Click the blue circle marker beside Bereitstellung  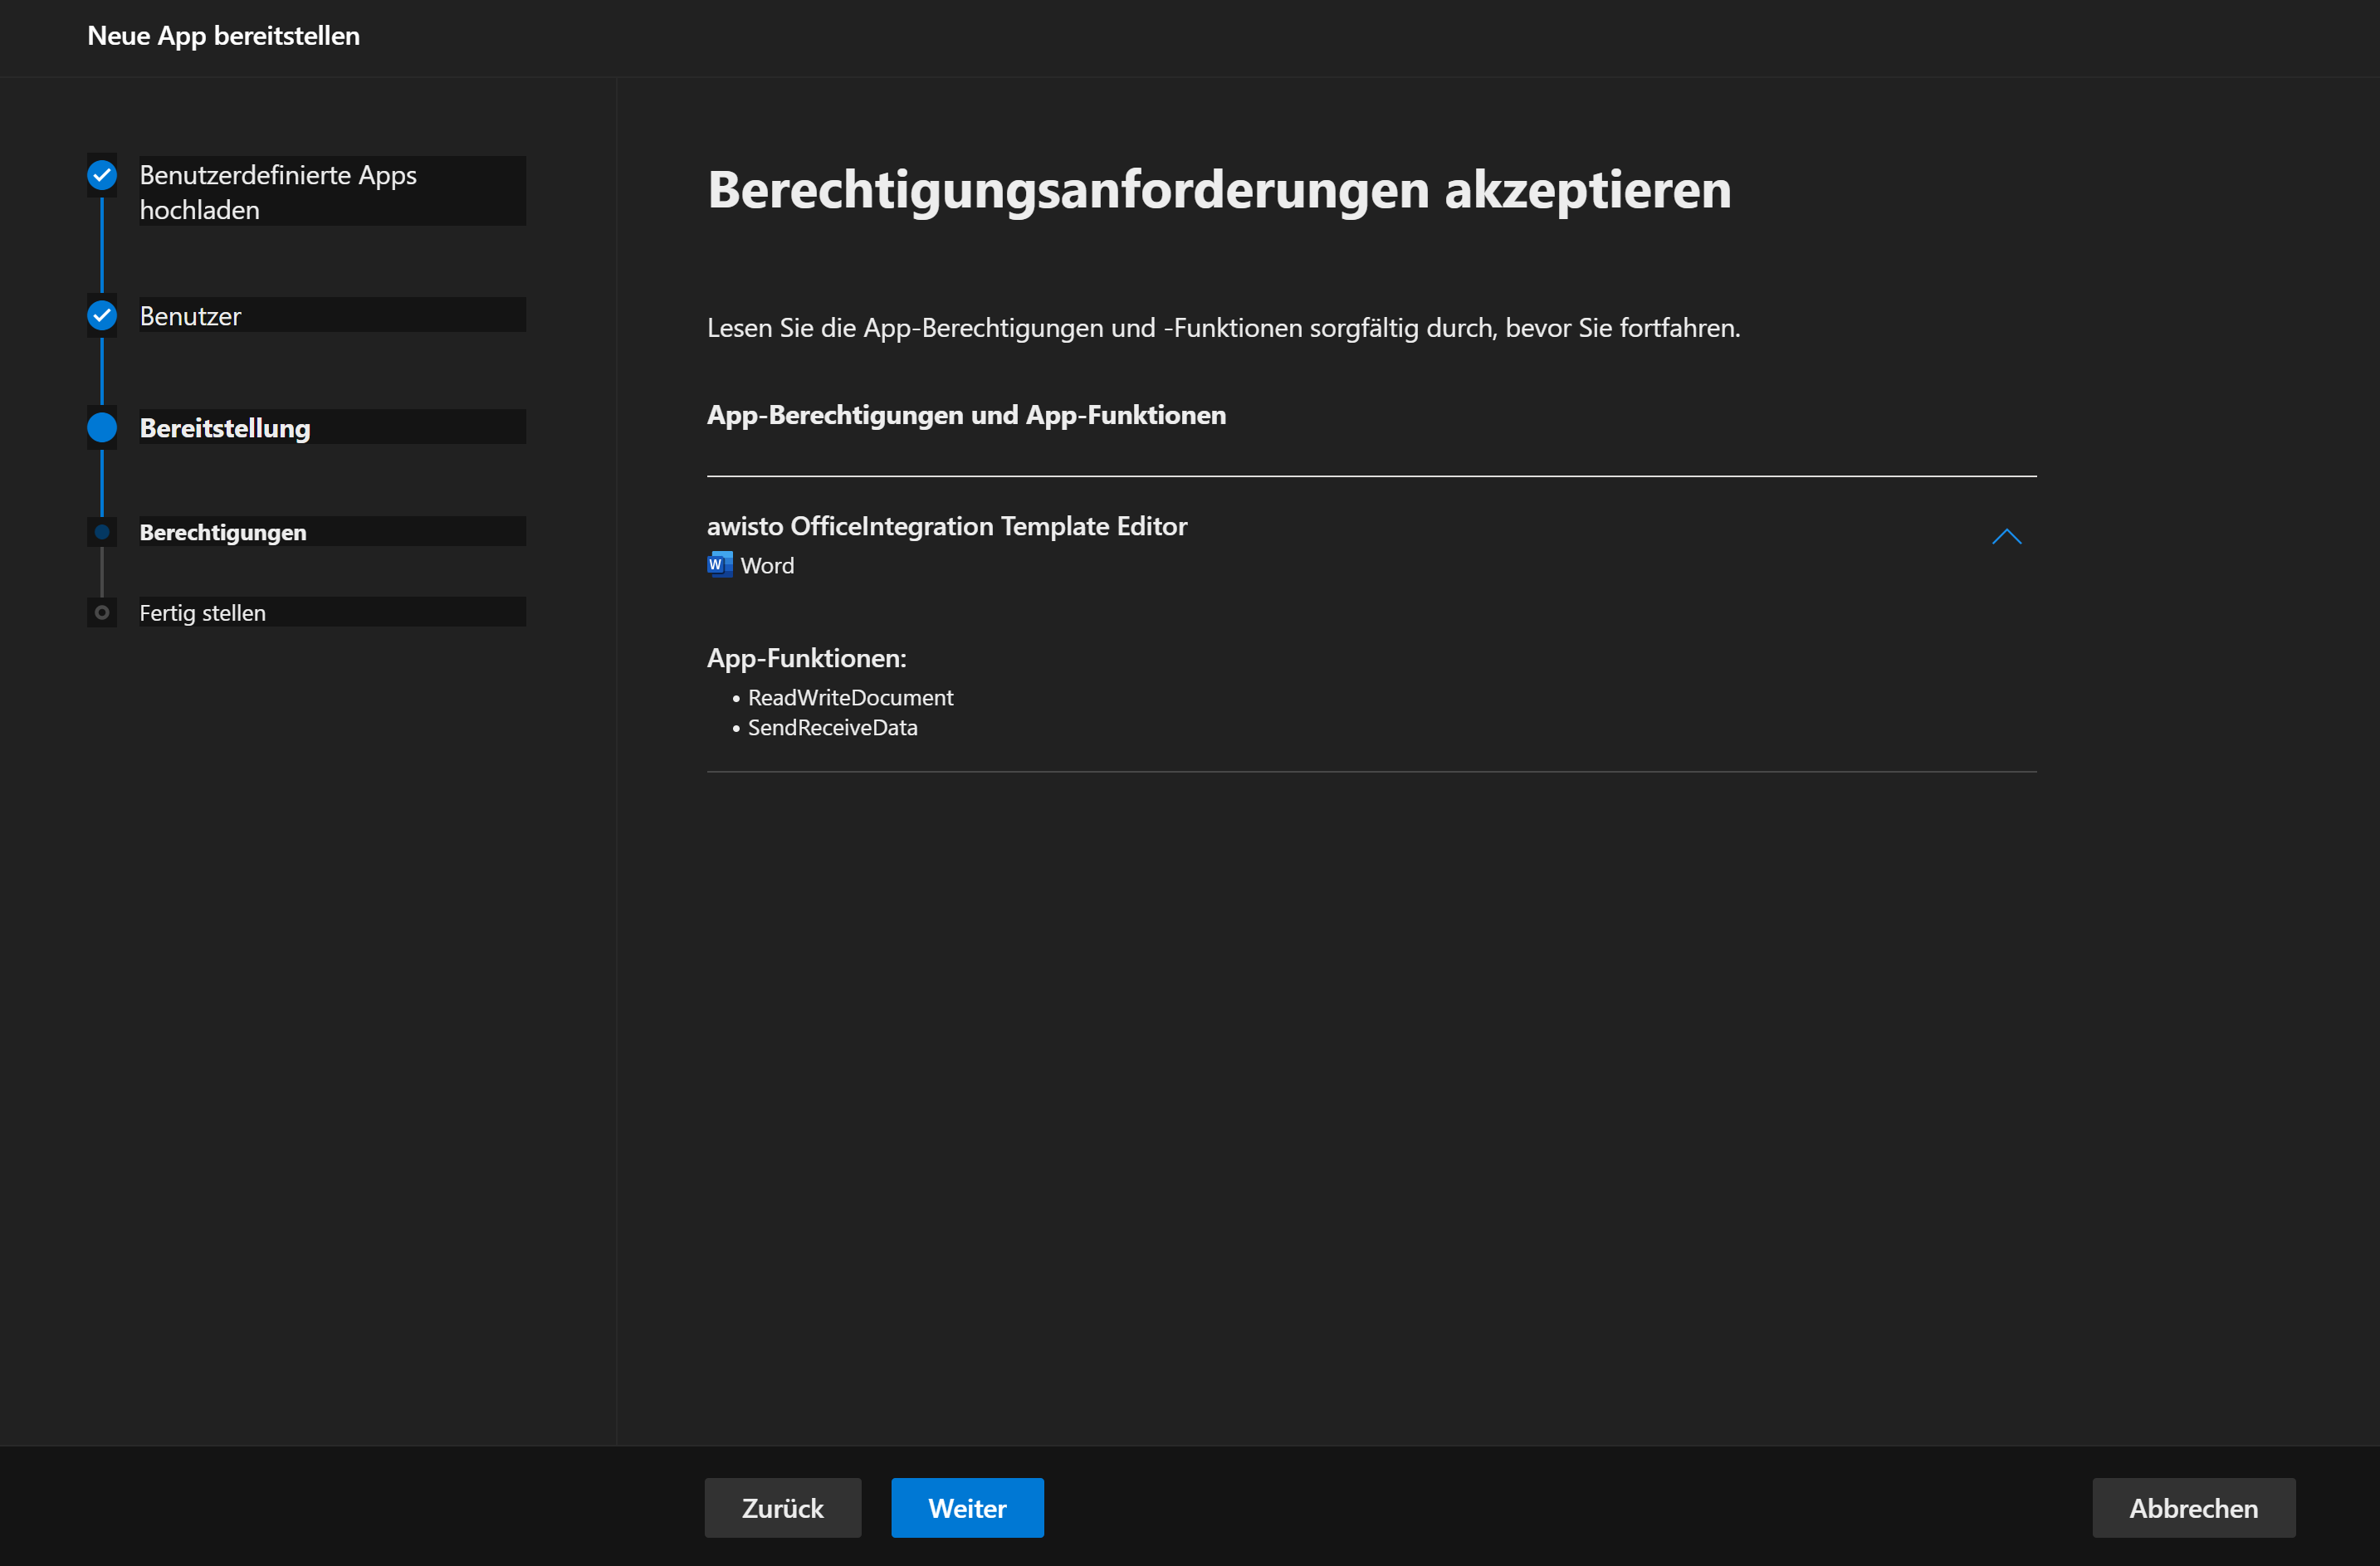click(102, 427)
